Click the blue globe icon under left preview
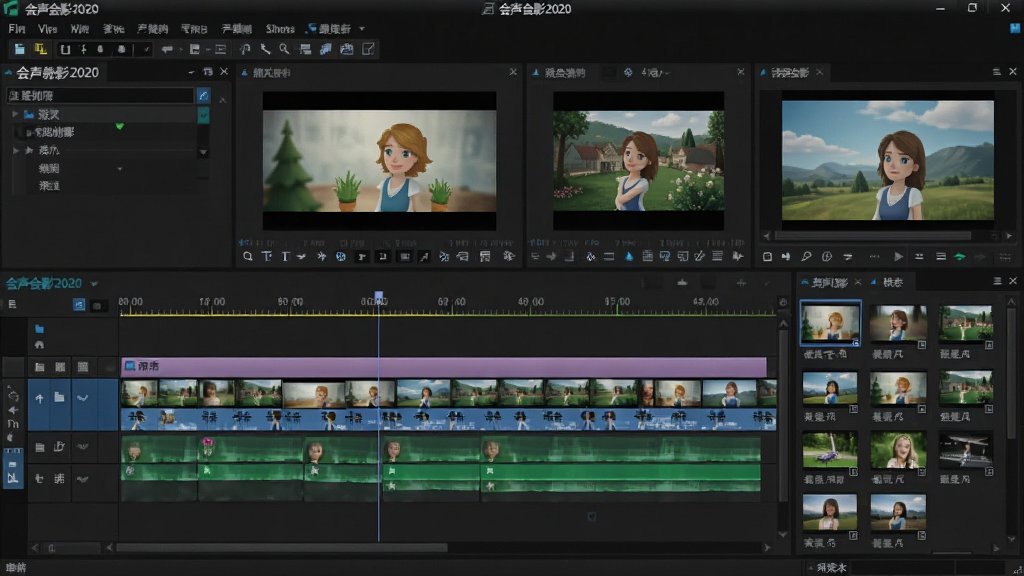Image resolution: width=1024 pixels, height=576 pixels. point(340,257)
